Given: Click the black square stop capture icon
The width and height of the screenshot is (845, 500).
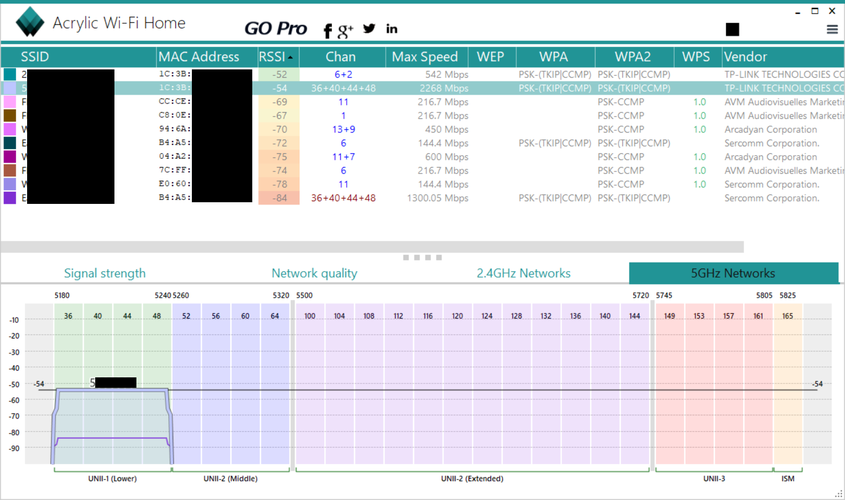Looking at the screenshot, I should click(733, 31).
